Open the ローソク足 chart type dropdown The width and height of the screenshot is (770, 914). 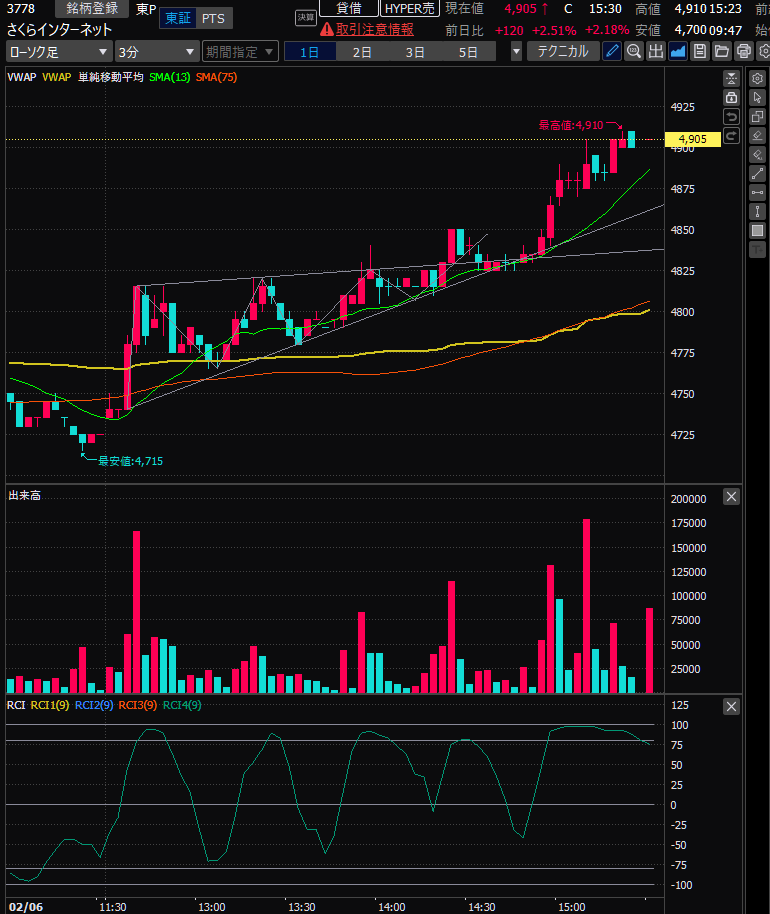(58, 51)
